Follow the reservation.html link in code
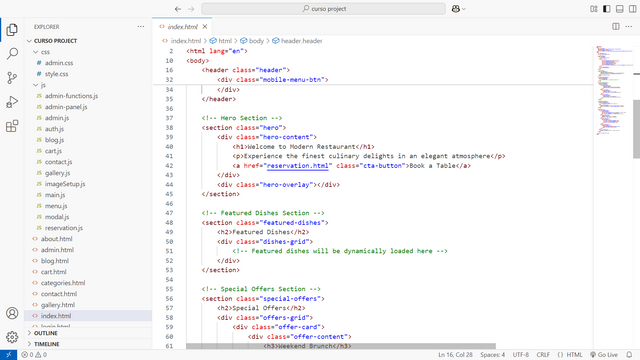This screenshot has width=640, height=360. coord(298,166)
